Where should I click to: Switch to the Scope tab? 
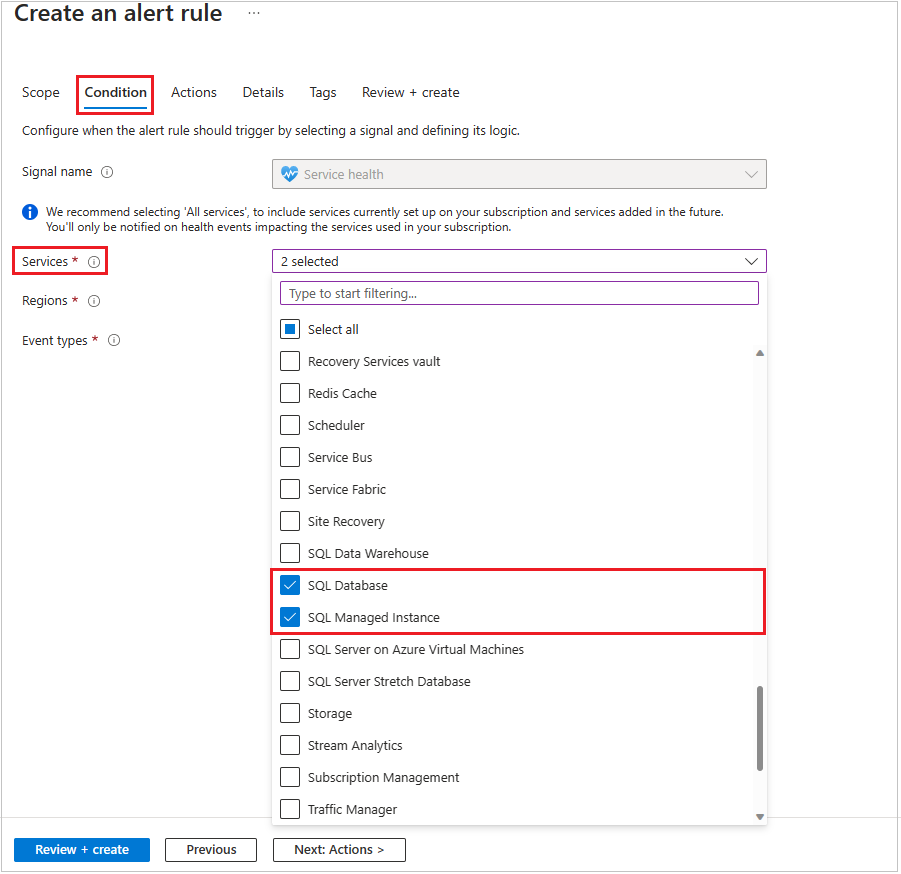[x=40, y=92]
